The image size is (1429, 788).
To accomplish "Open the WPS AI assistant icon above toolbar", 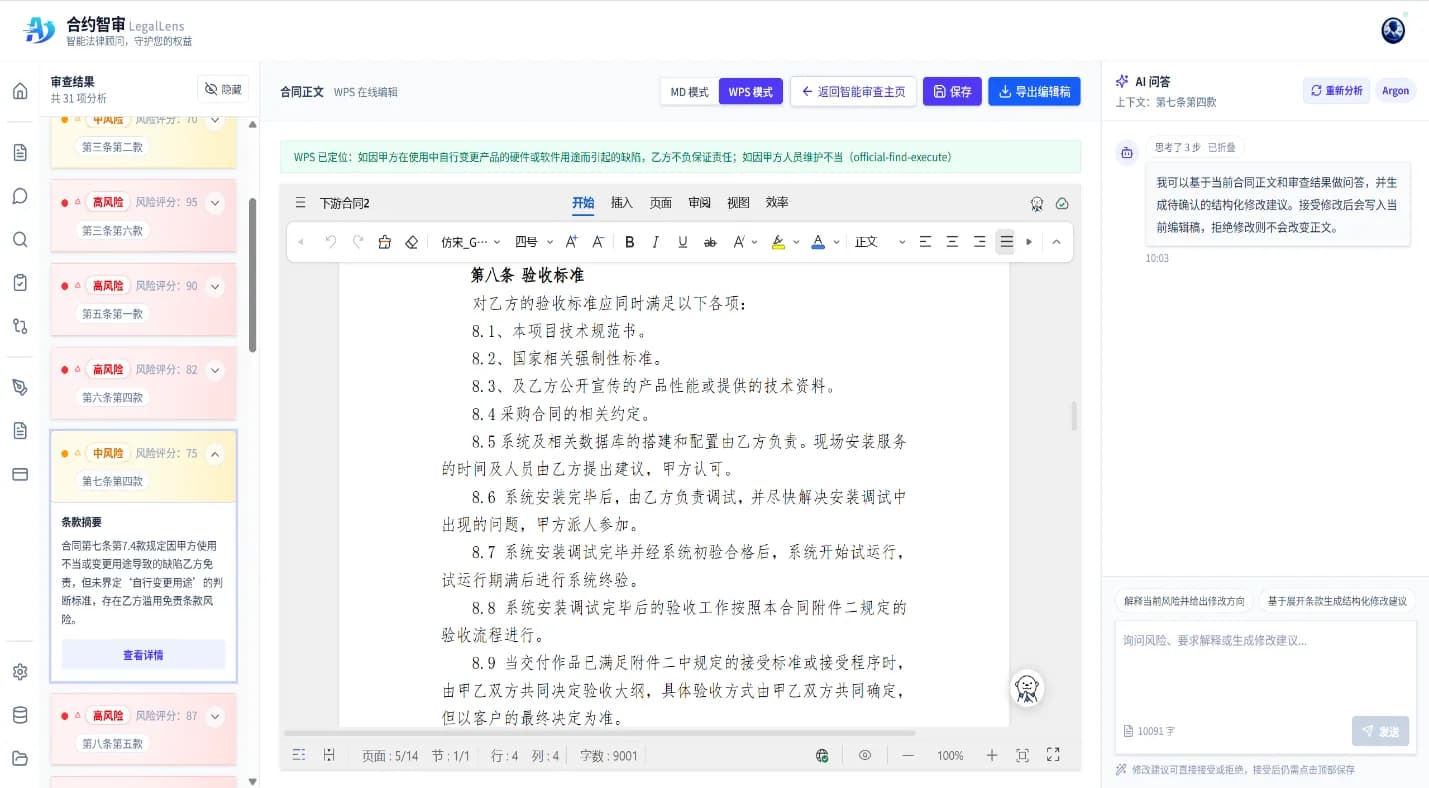I will (1037, 203).
